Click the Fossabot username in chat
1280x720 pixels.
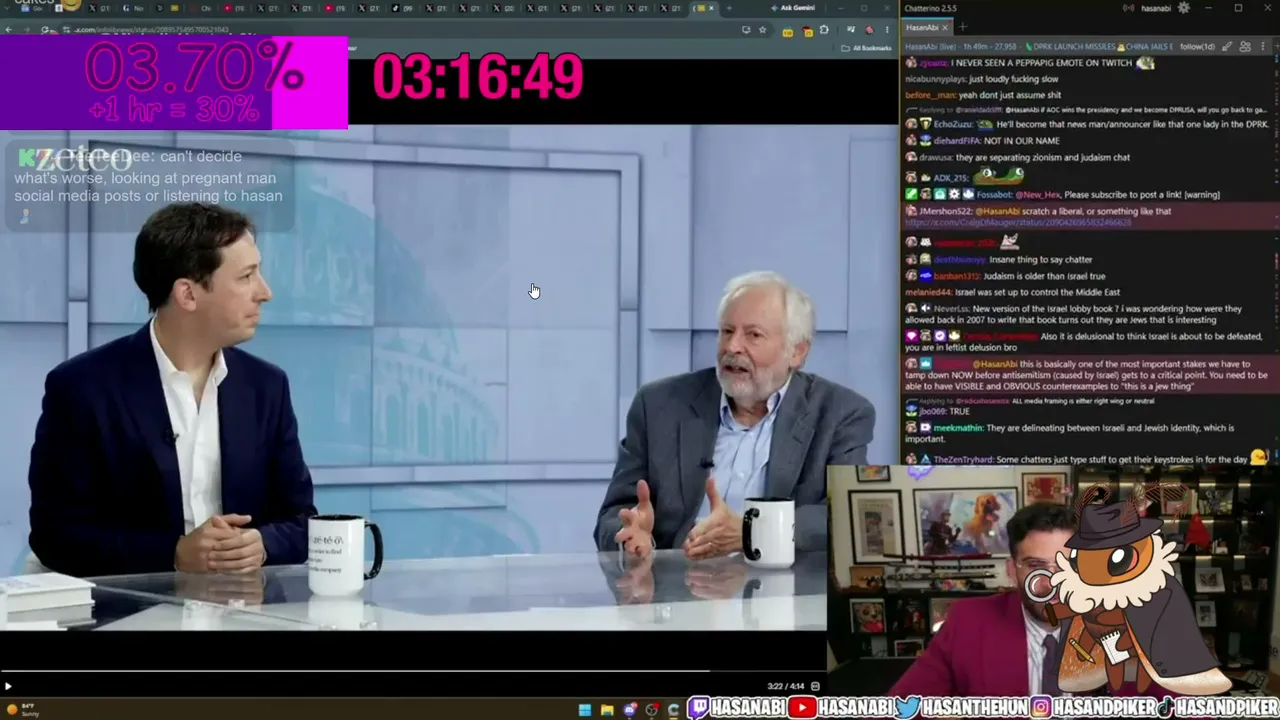coord(994,195)
